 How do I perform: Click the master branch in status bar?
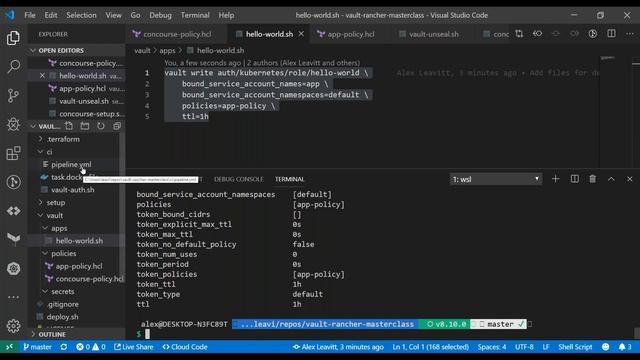37,347
